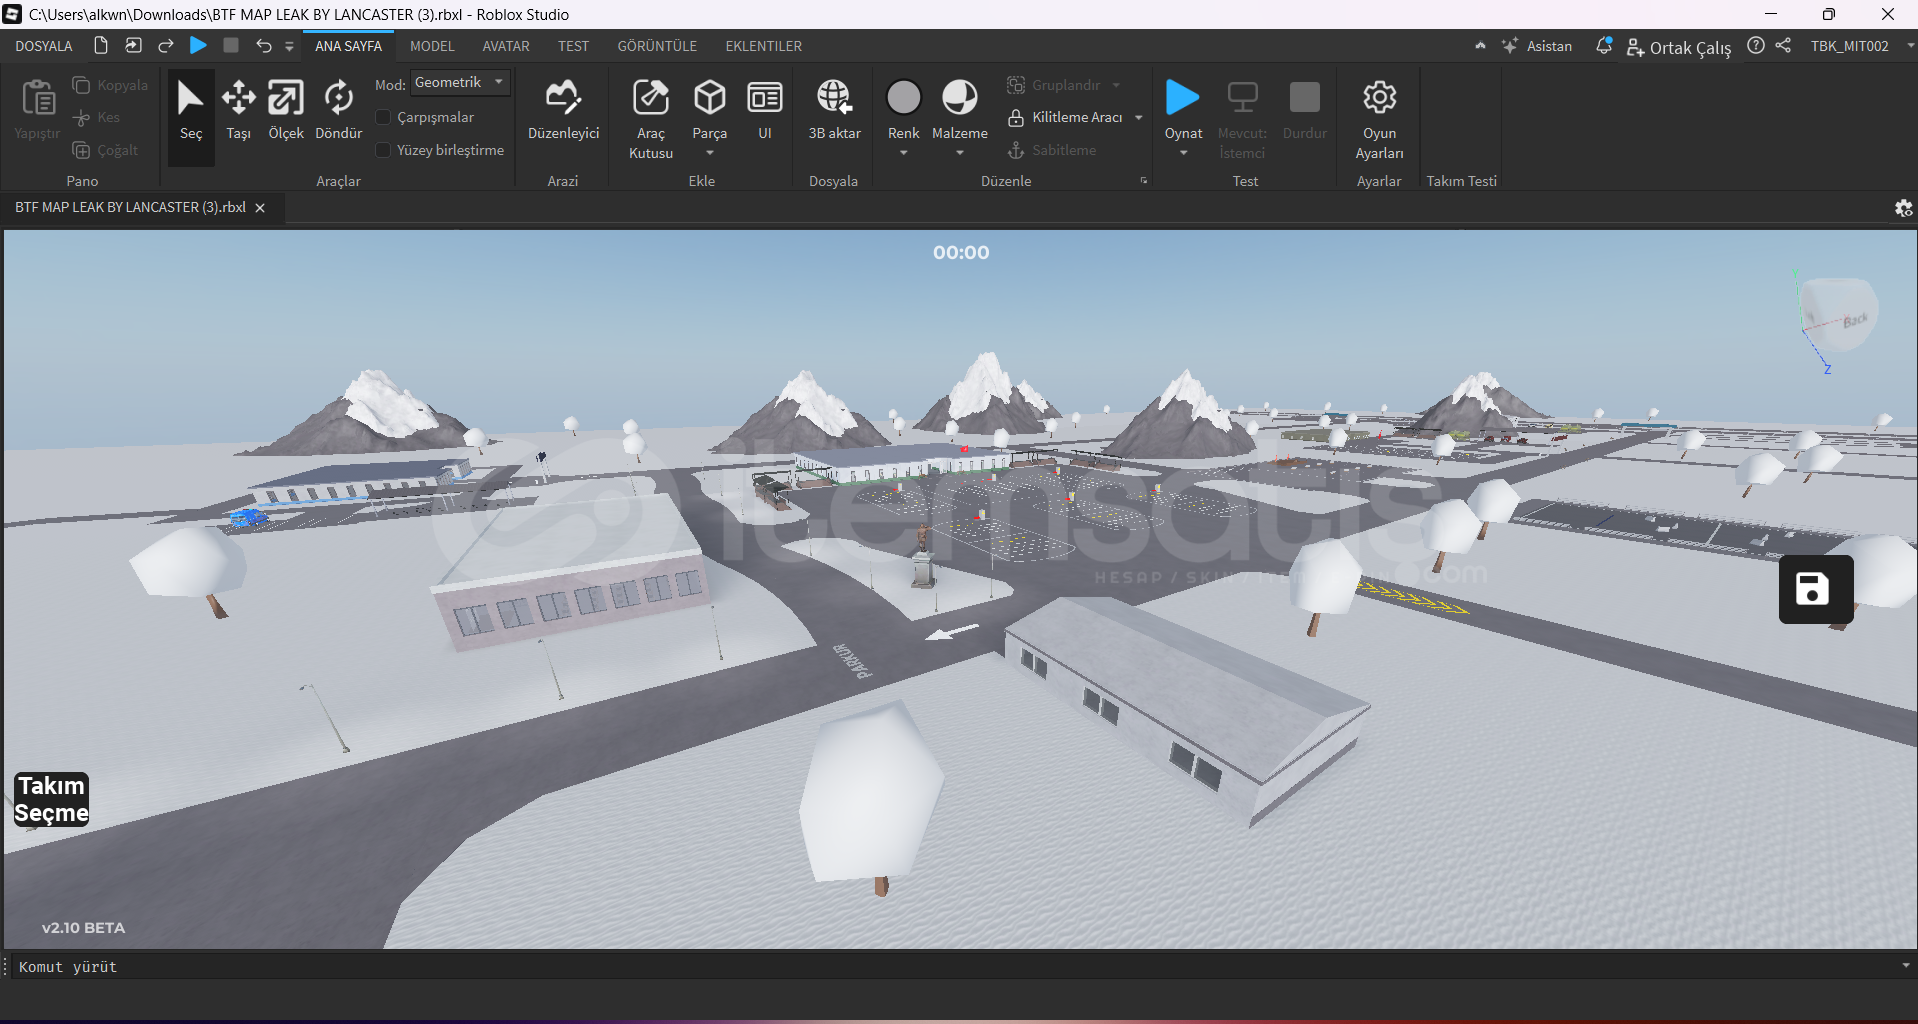Switch to EKLENTİLER tab
This screenshot has height=1024, width=1918.
pos(763,46)
